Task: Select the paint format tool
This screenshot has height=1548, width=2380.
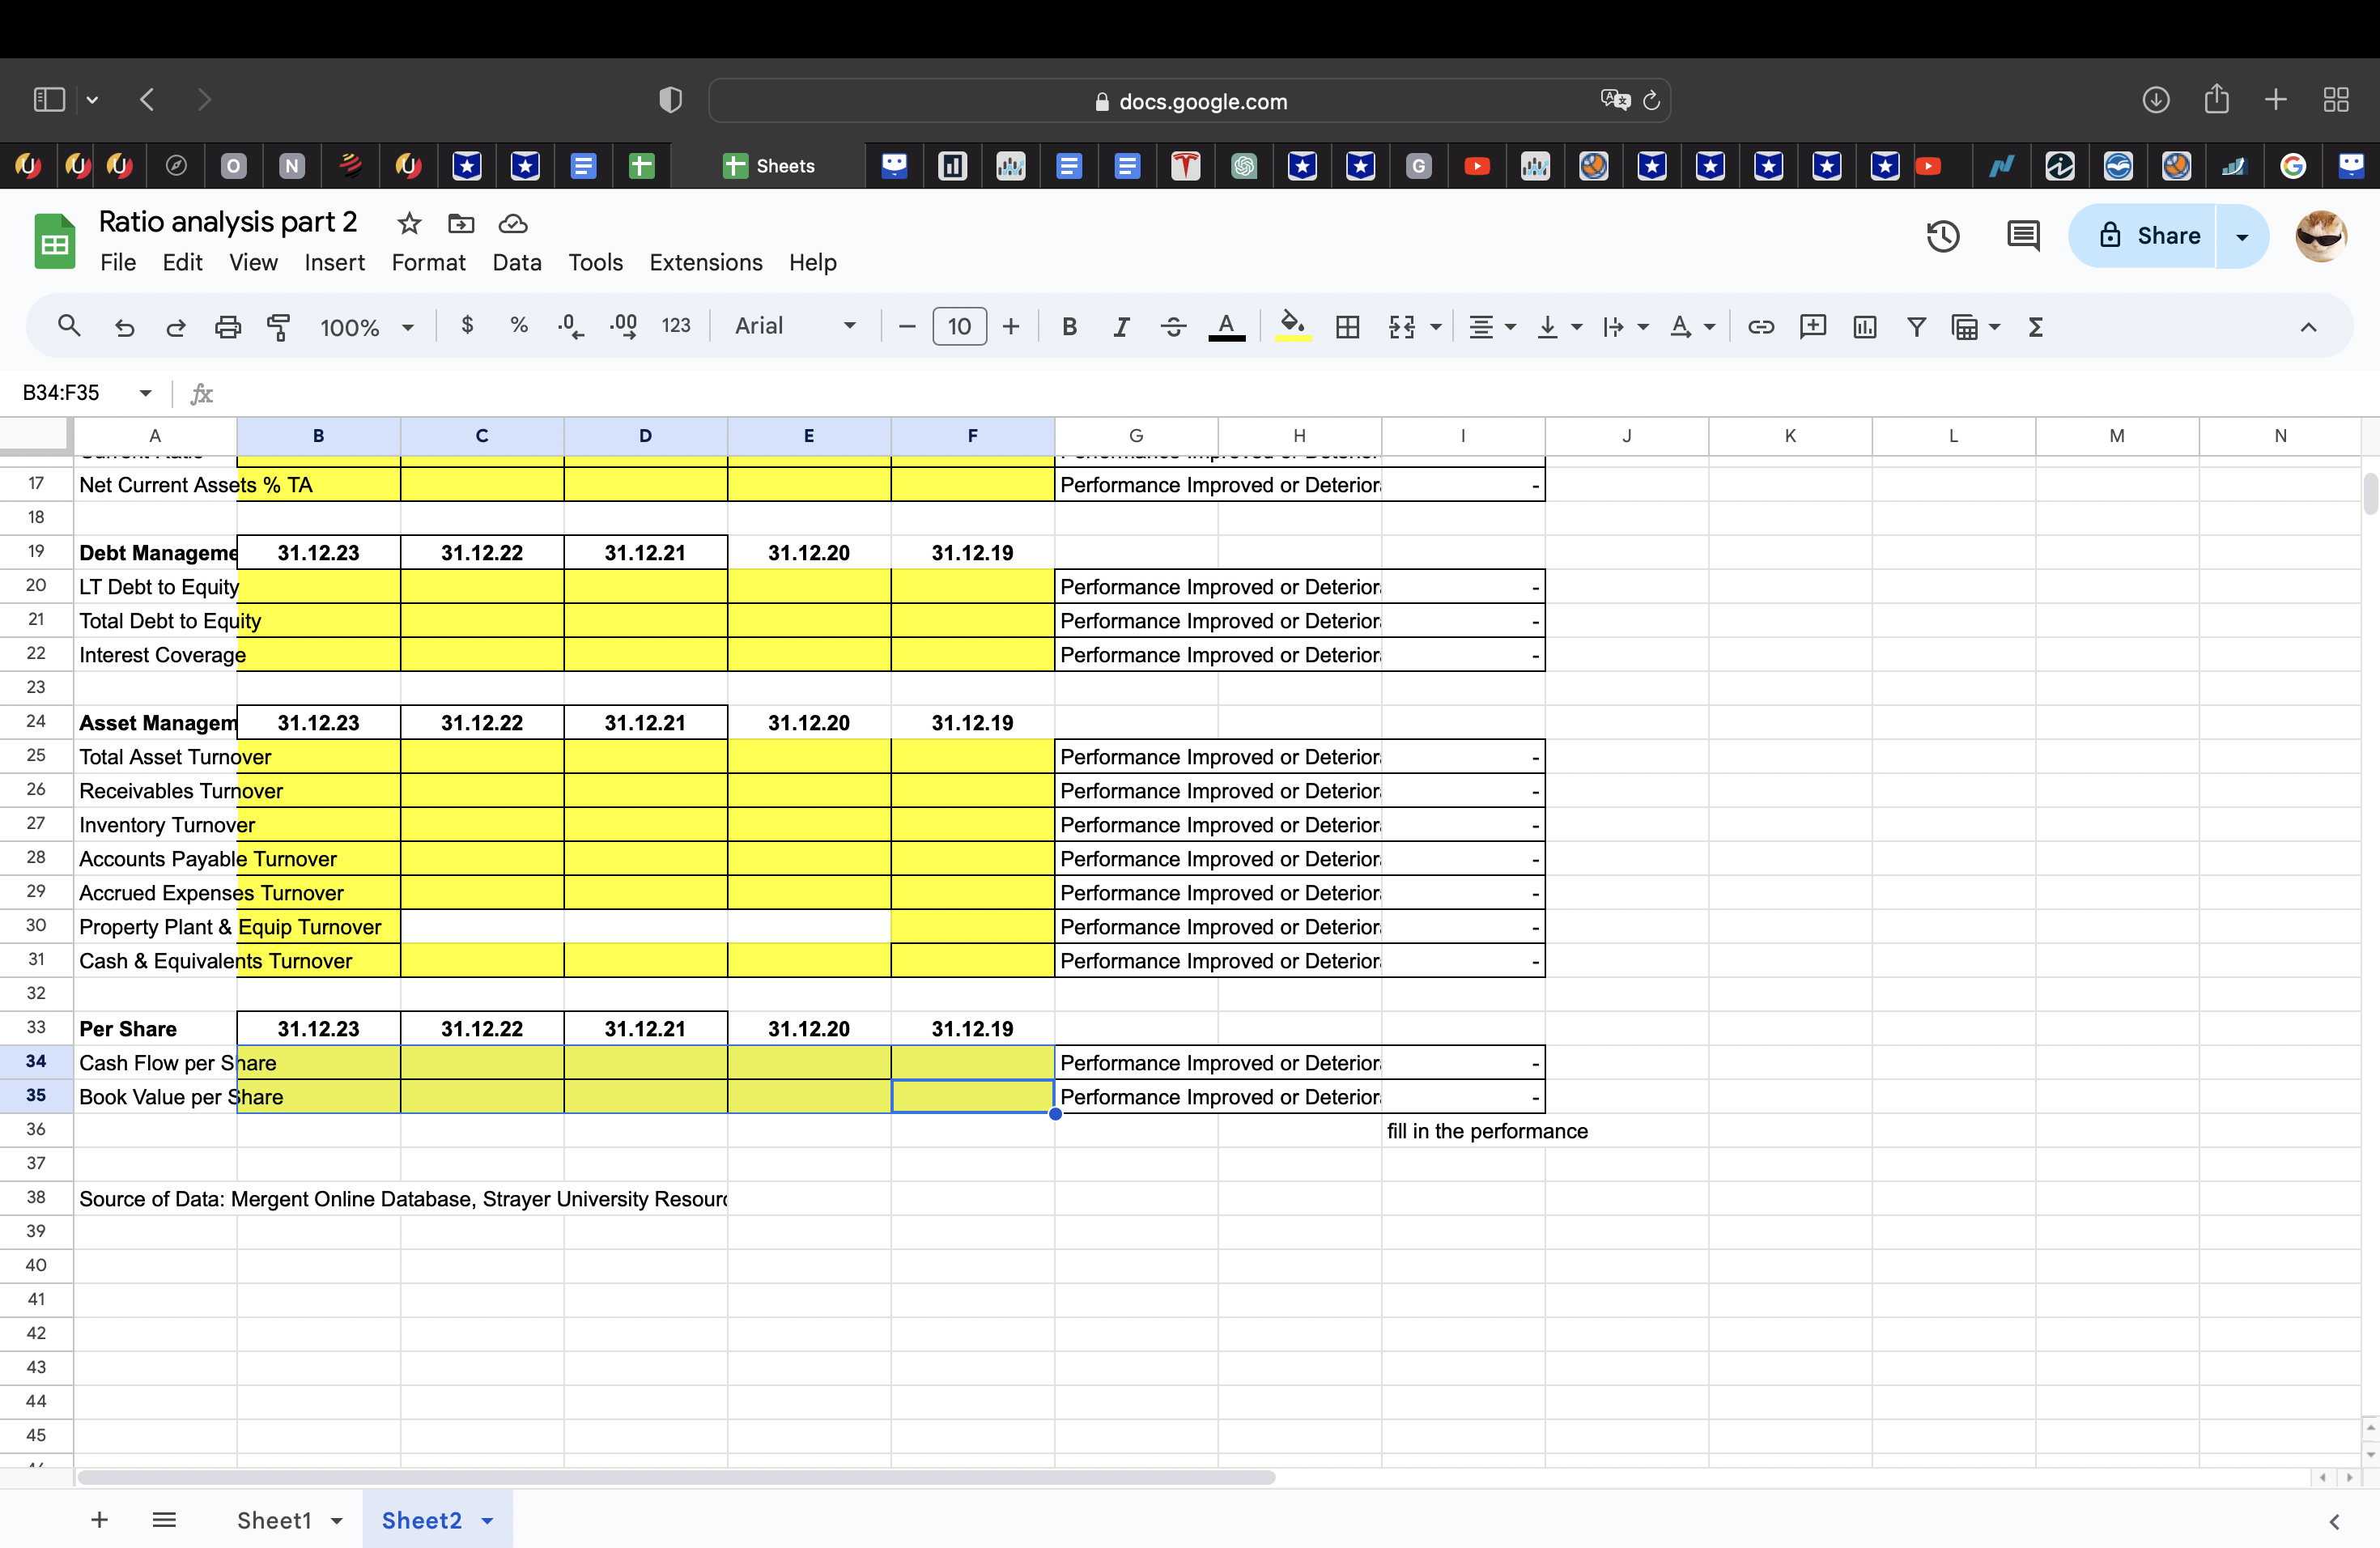Action: tap(279, 326)
